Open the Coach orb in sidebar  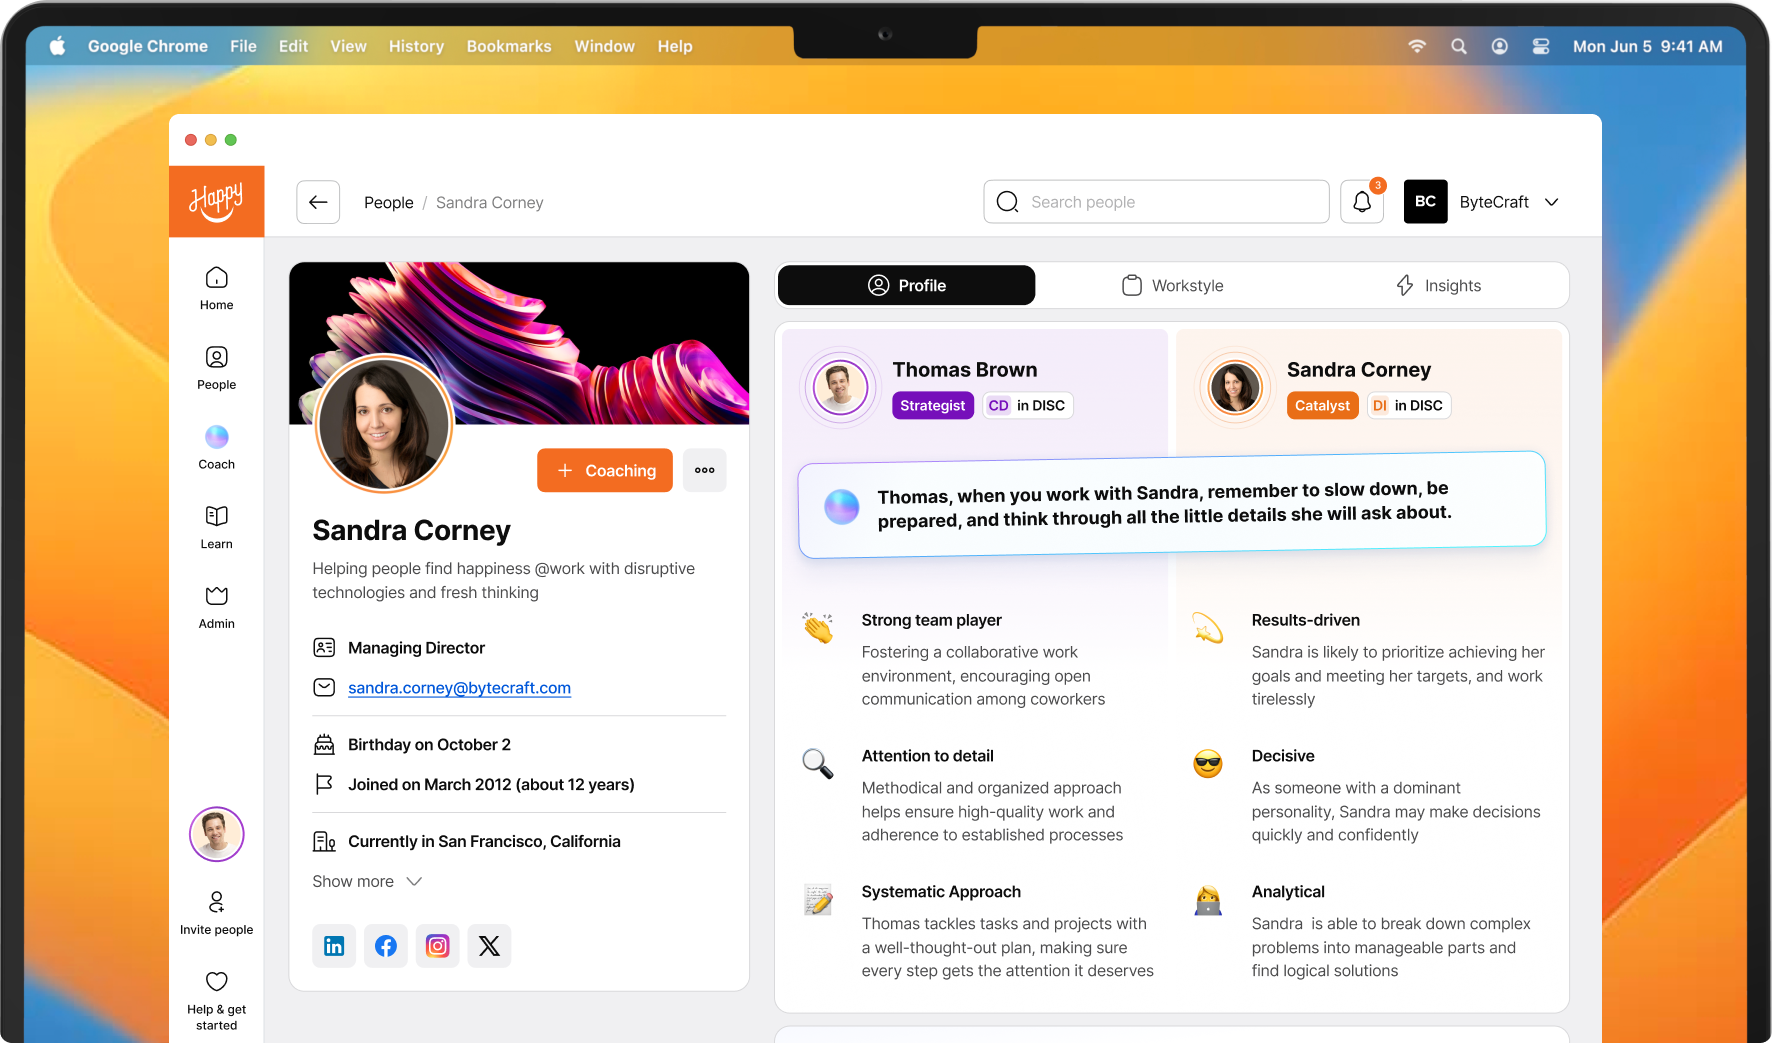coord(216,447)
